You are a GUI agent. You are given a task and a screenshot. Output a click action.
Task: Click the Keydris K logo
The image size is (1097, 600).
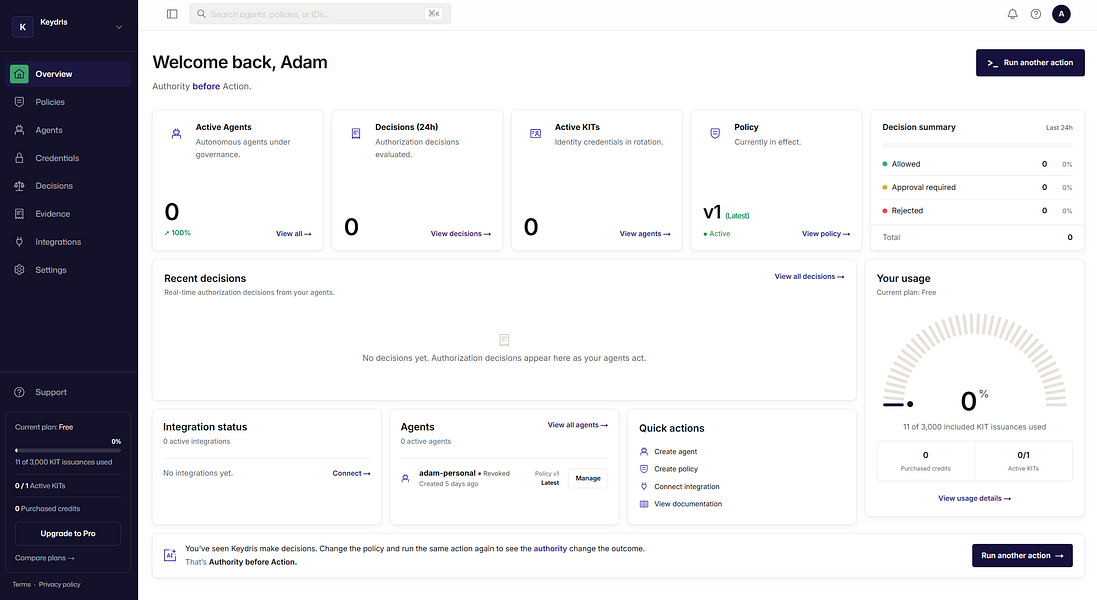click(23, 27)
